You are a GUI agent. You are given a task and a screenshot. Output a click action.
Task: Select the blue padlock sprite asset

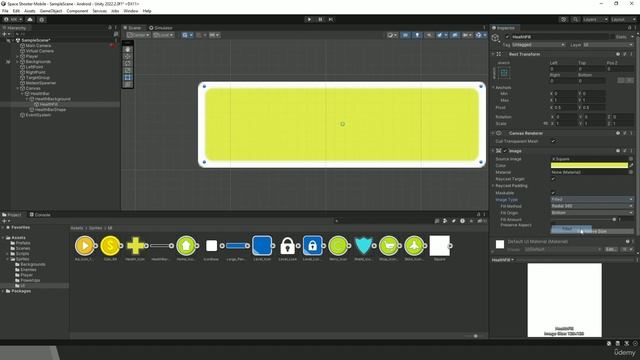[313, 245]
